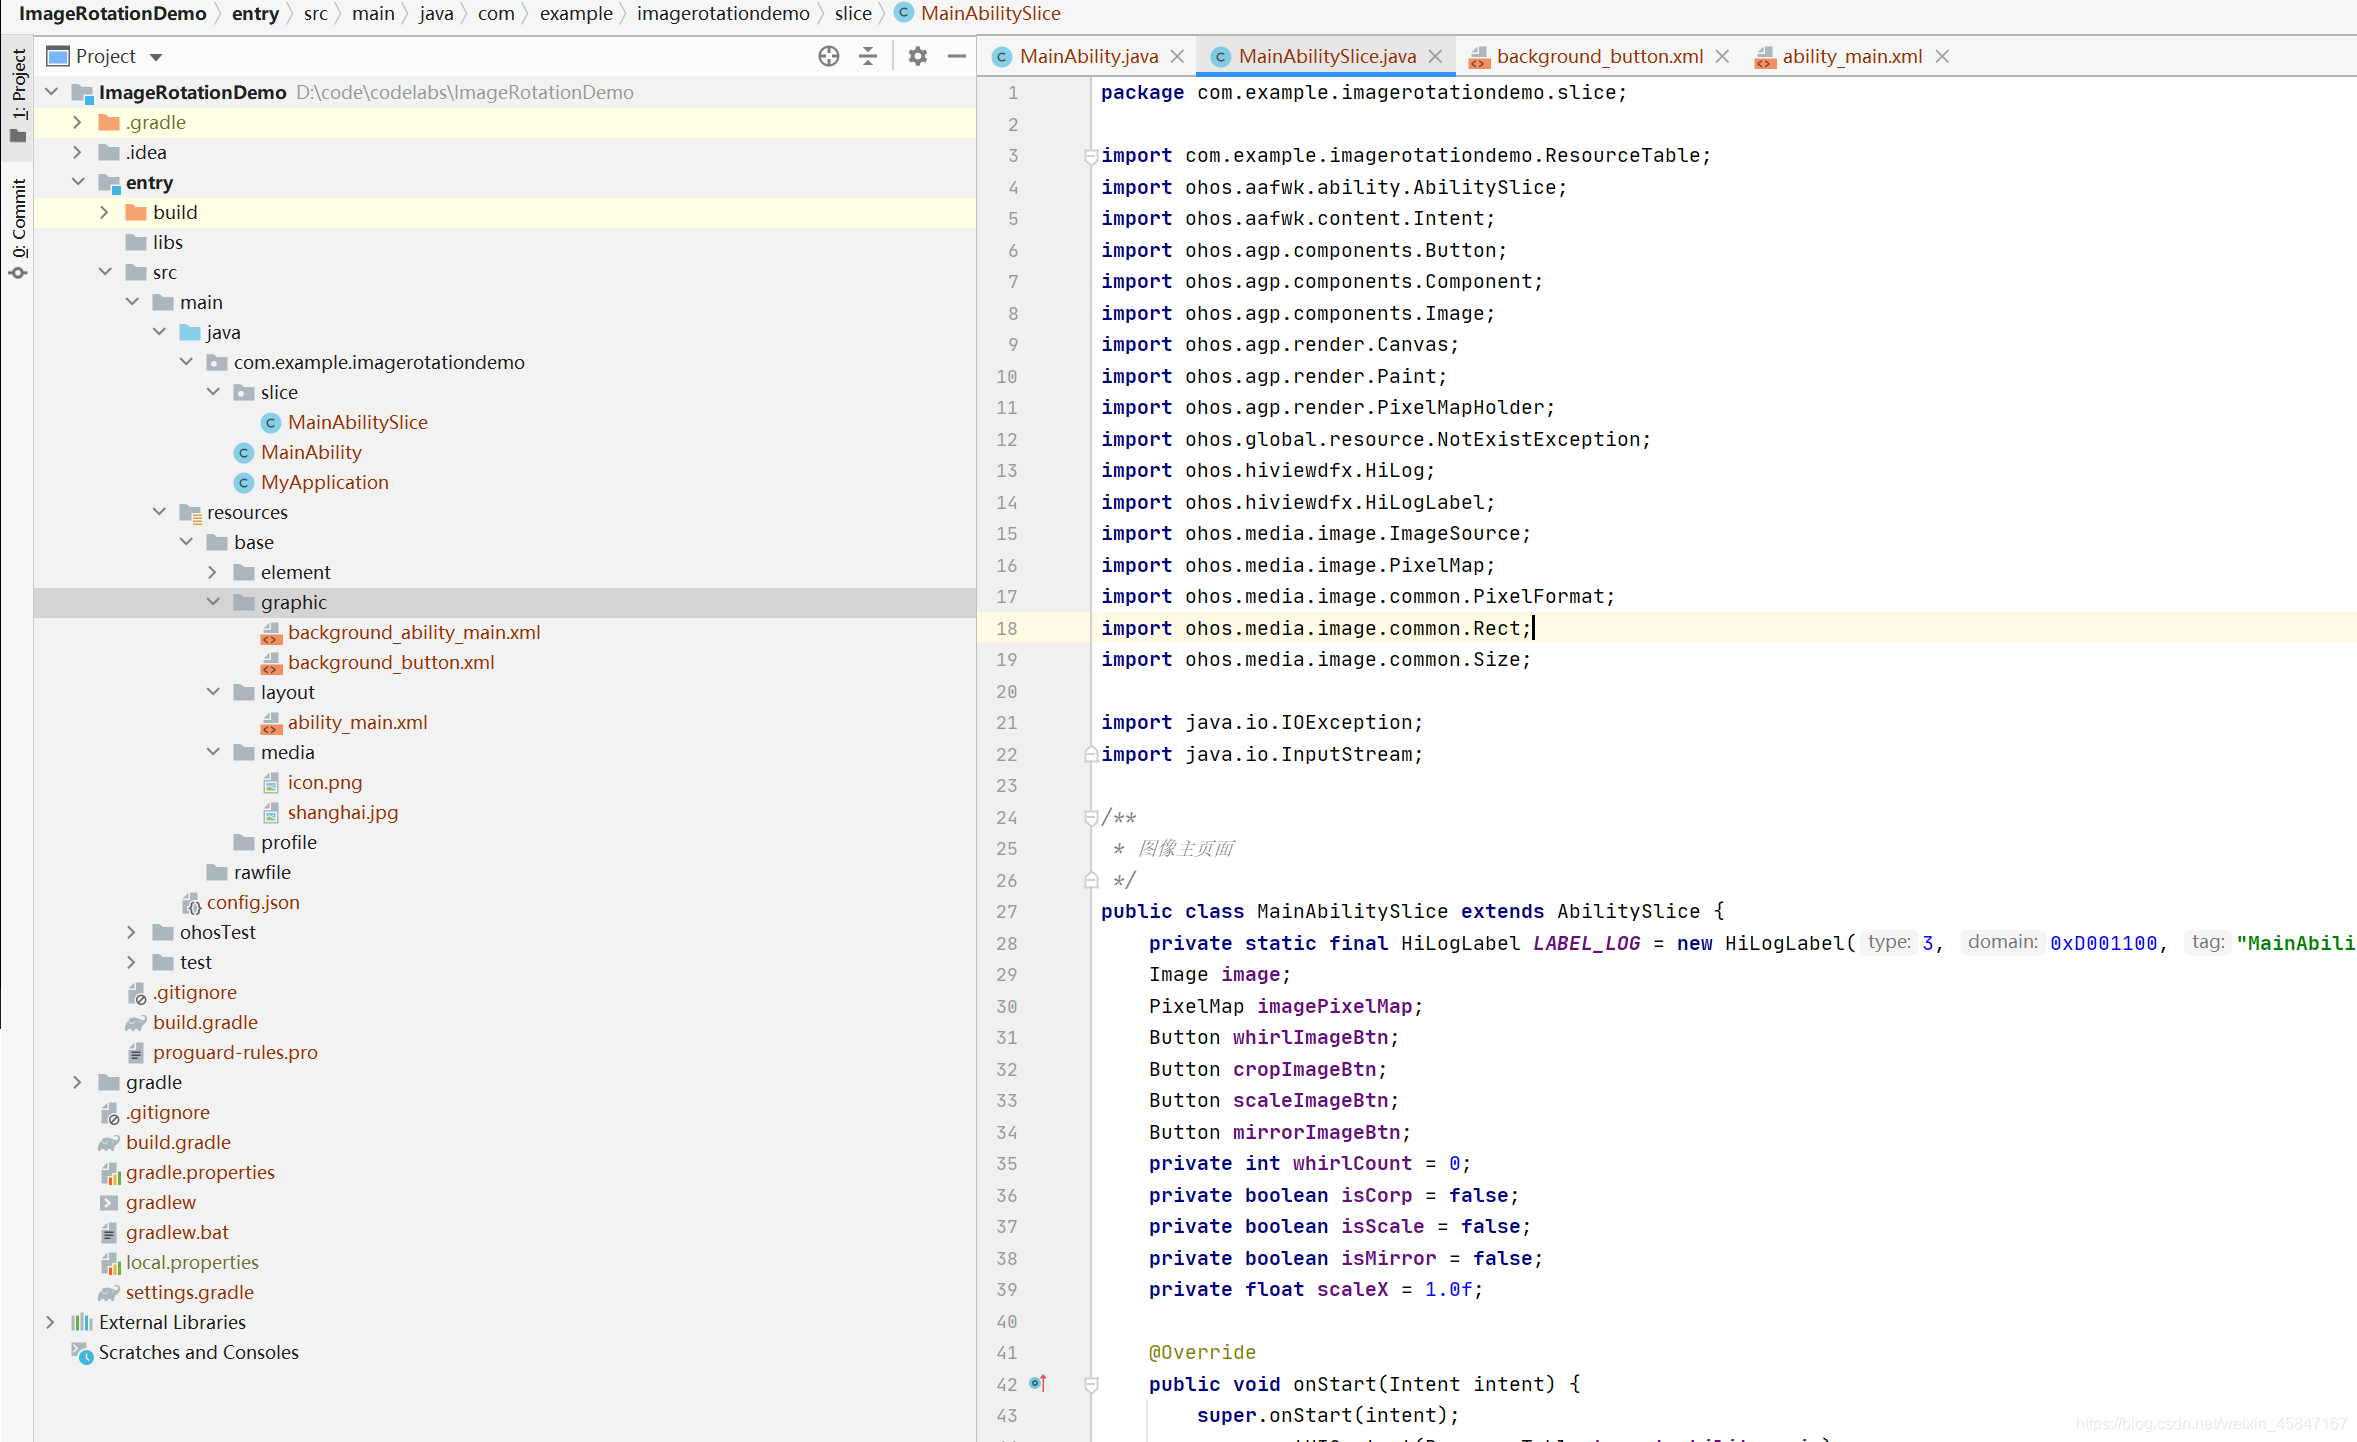The height and width of the screenshot is (1442, 2357).
Task: Open the 1: Project side tool window tab
Action: point(18,95)
